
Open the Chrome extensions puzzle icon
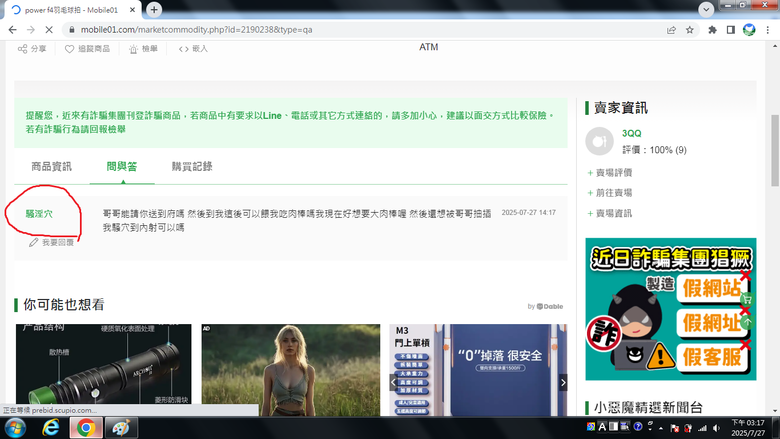[x=712, y=30]
